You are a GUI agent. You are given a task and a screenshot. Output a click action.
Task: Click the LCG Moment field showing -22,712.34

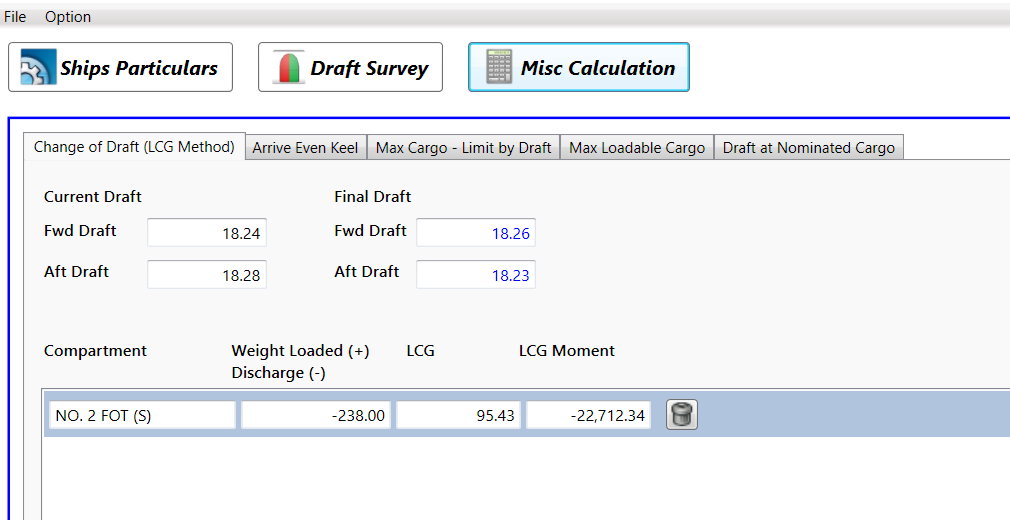(x=588, y=415)
